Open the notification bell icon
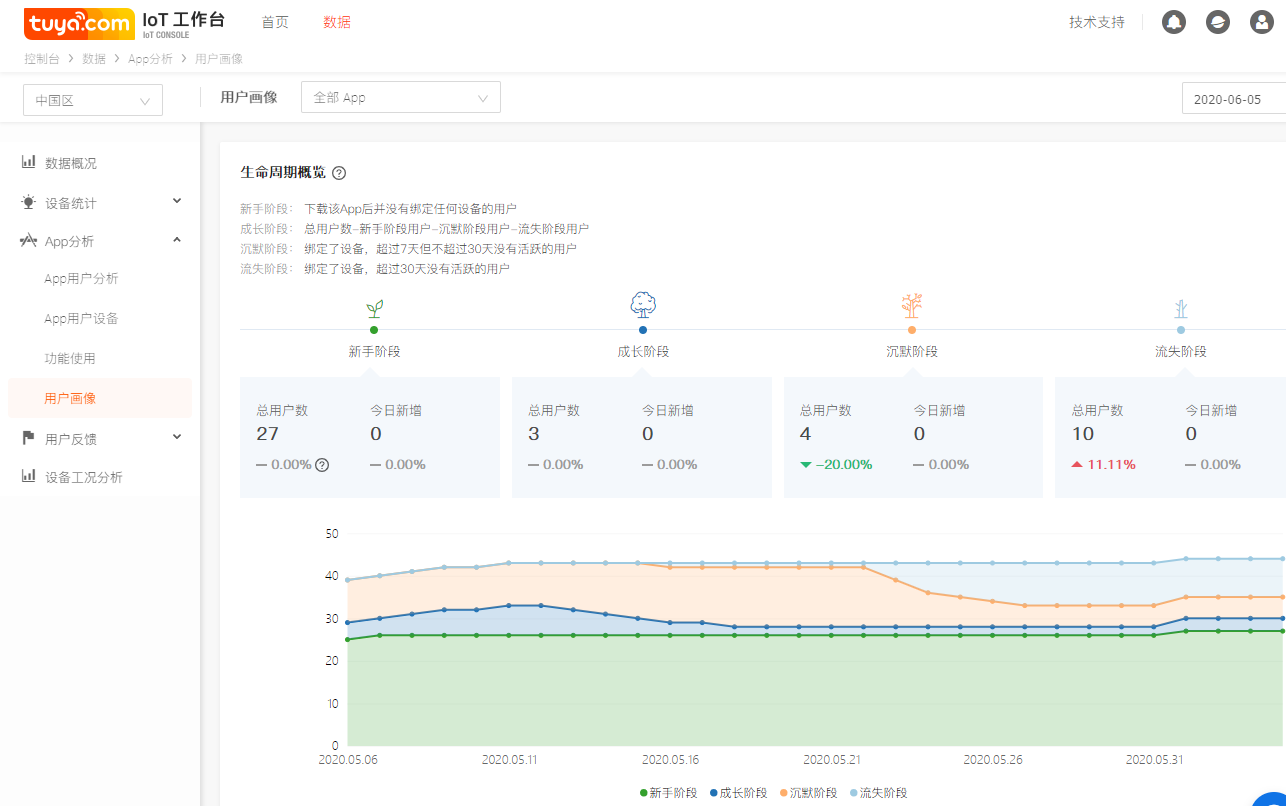 click(1174, 22)
